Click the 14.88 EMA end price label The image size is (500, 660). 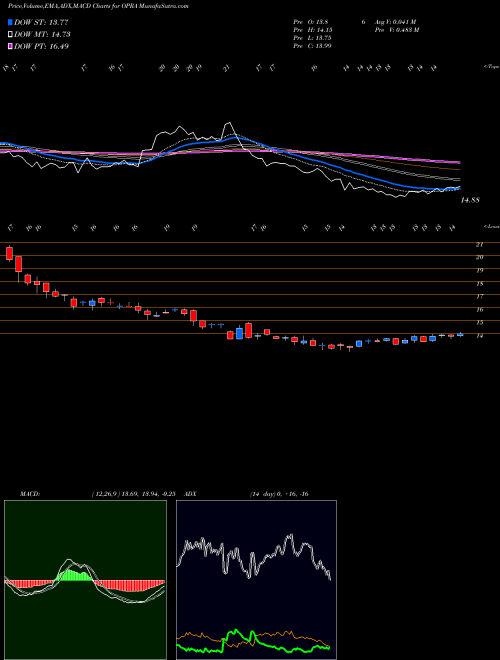click(x=470, y=201)
